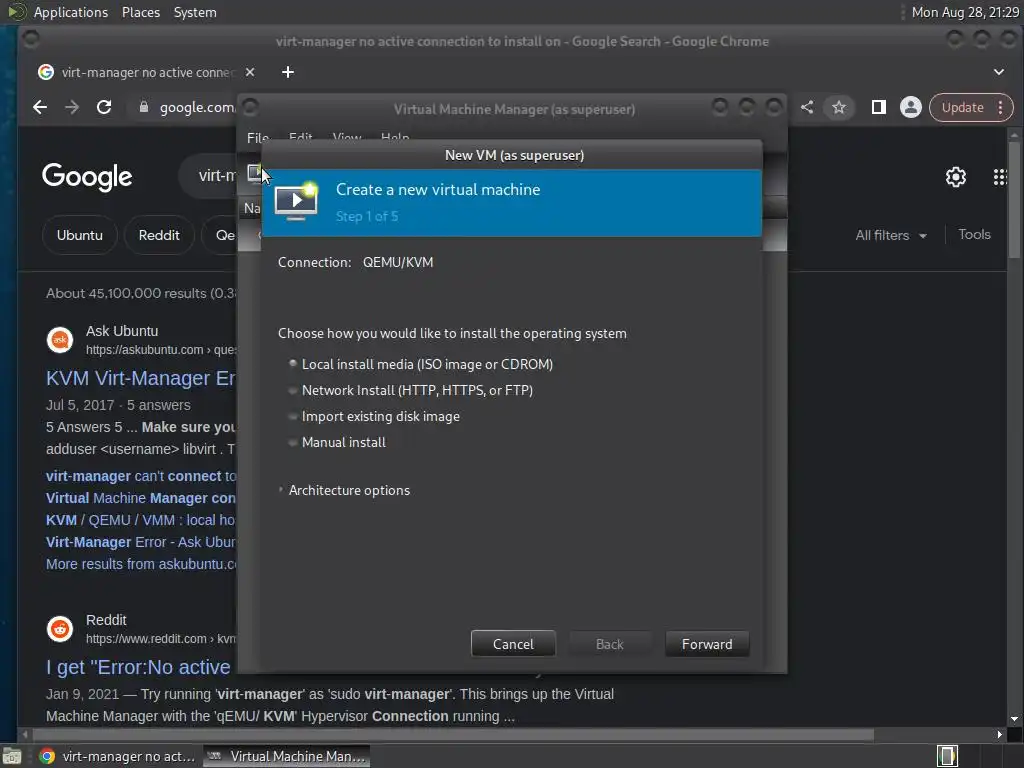Open Chrome three-dot menu
Screen dimensions: 1024x768
[1000, 107]
